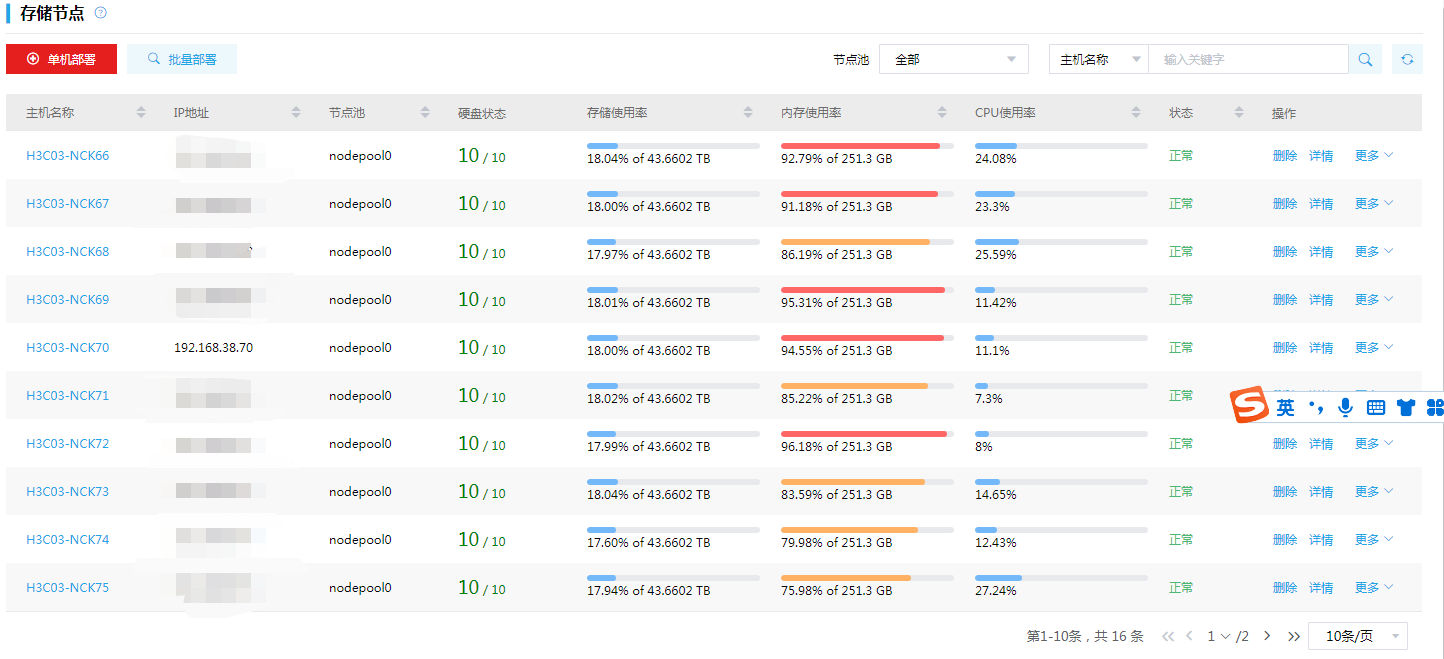The height and width of the screenshot is (659, 1444).
Task: Go to the next page arrow
Action: (x=1267, y=636)
